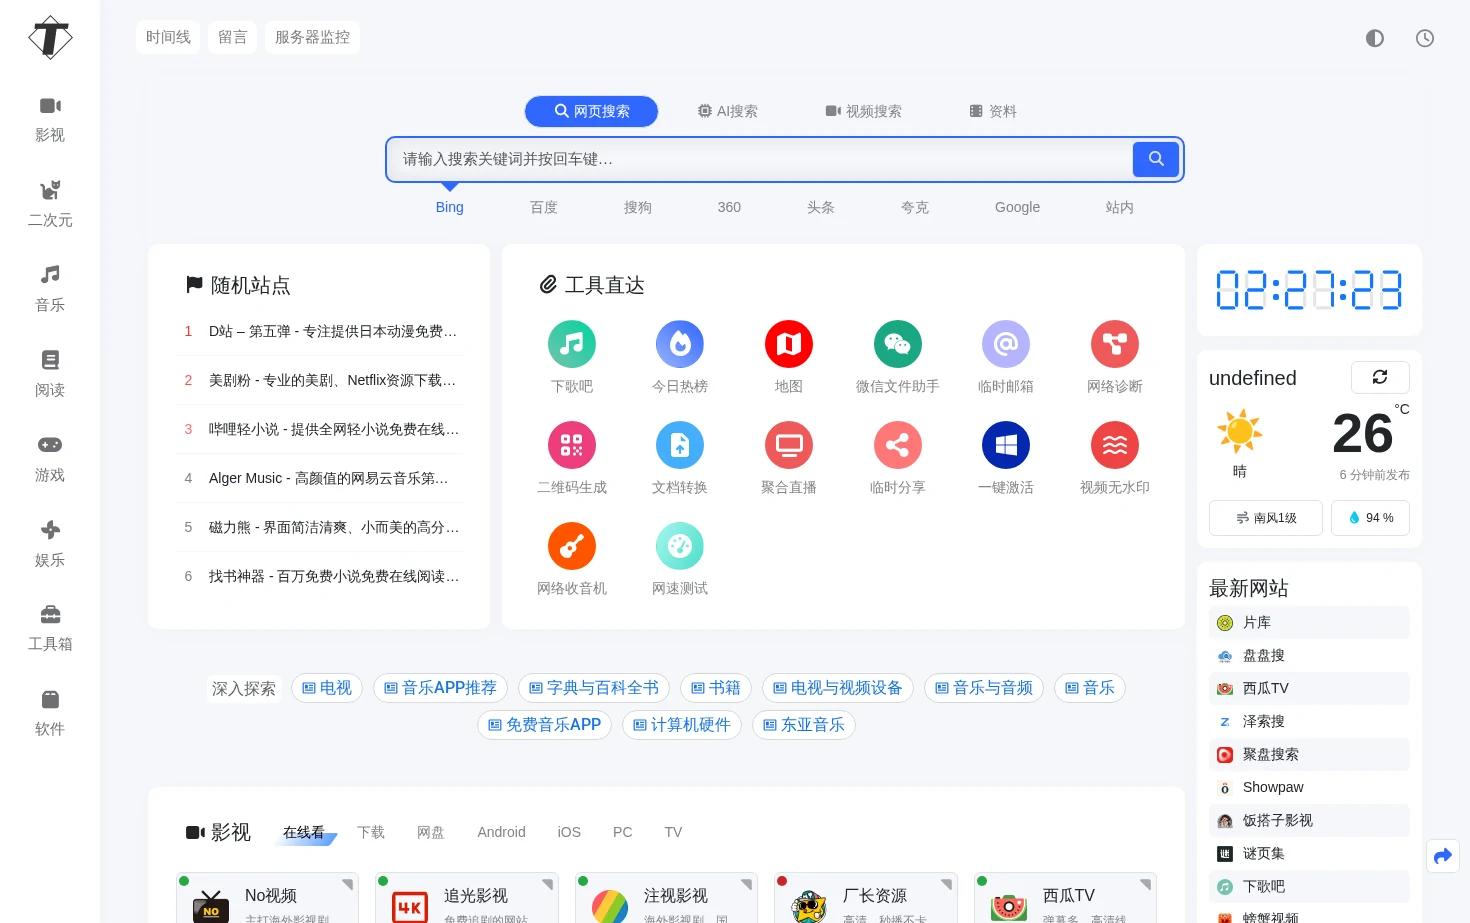Open the 东亚音乐 explore tag
Image resolution: width=1470 pixels, height=923 pixels.
[x=804, y=725]
